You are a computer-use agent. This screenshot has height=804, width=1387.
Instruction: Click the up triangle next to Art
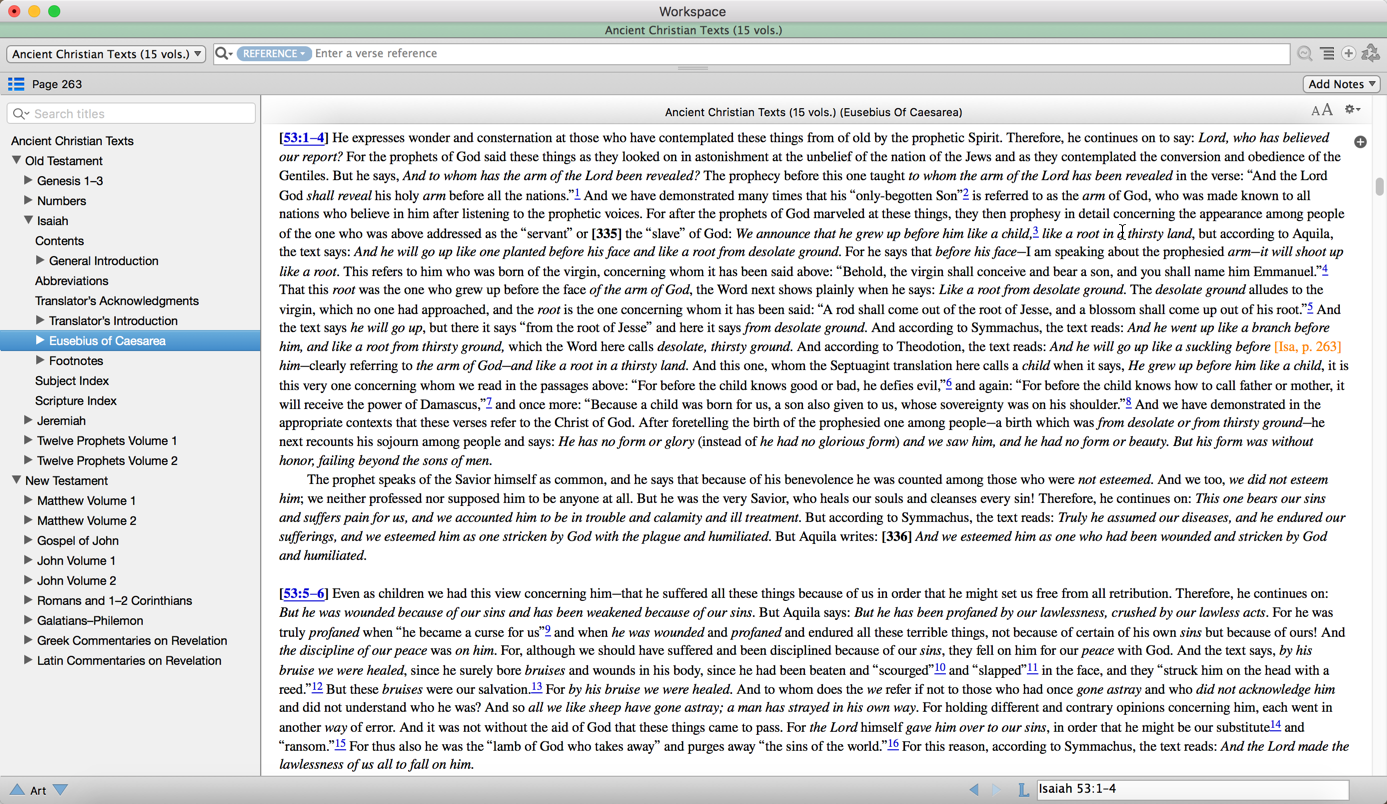[17, 790]
